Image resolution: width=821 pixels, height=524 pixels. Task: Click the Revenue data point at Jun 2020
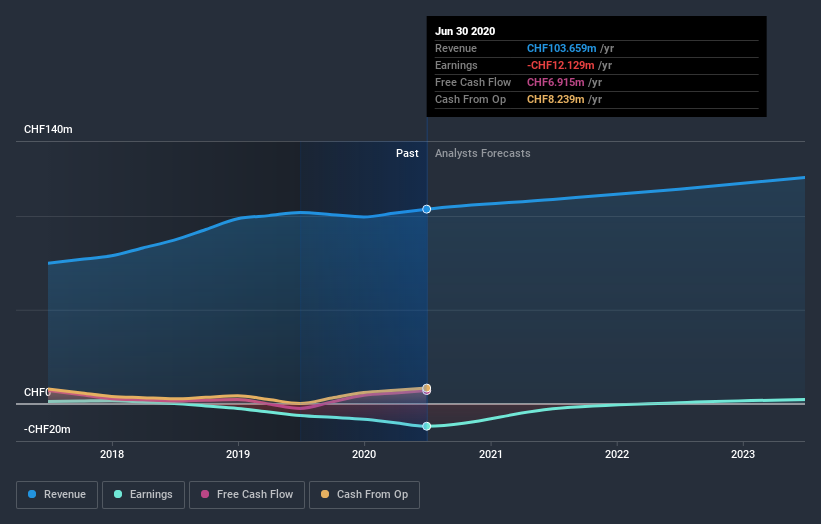click(x=427, y=209)
